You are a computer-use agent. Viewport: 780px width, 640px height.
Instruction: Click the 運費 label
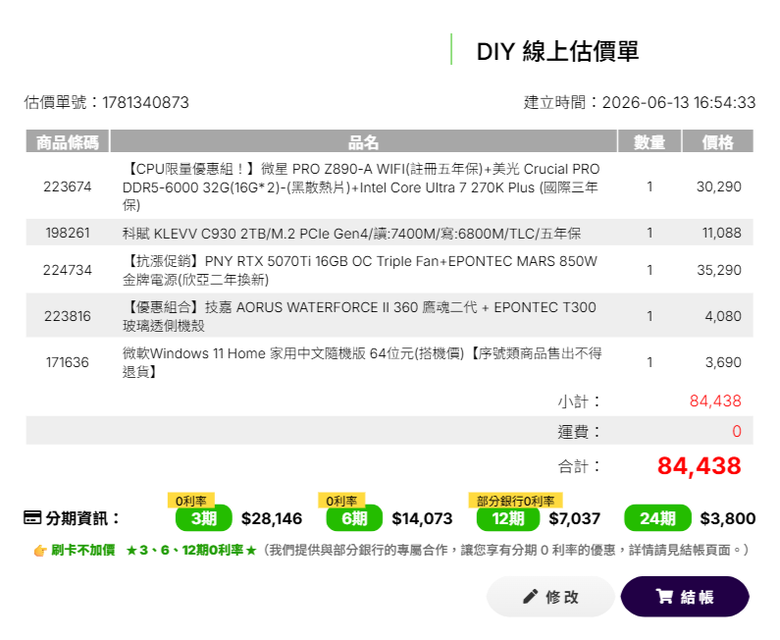tap(579, 432)
